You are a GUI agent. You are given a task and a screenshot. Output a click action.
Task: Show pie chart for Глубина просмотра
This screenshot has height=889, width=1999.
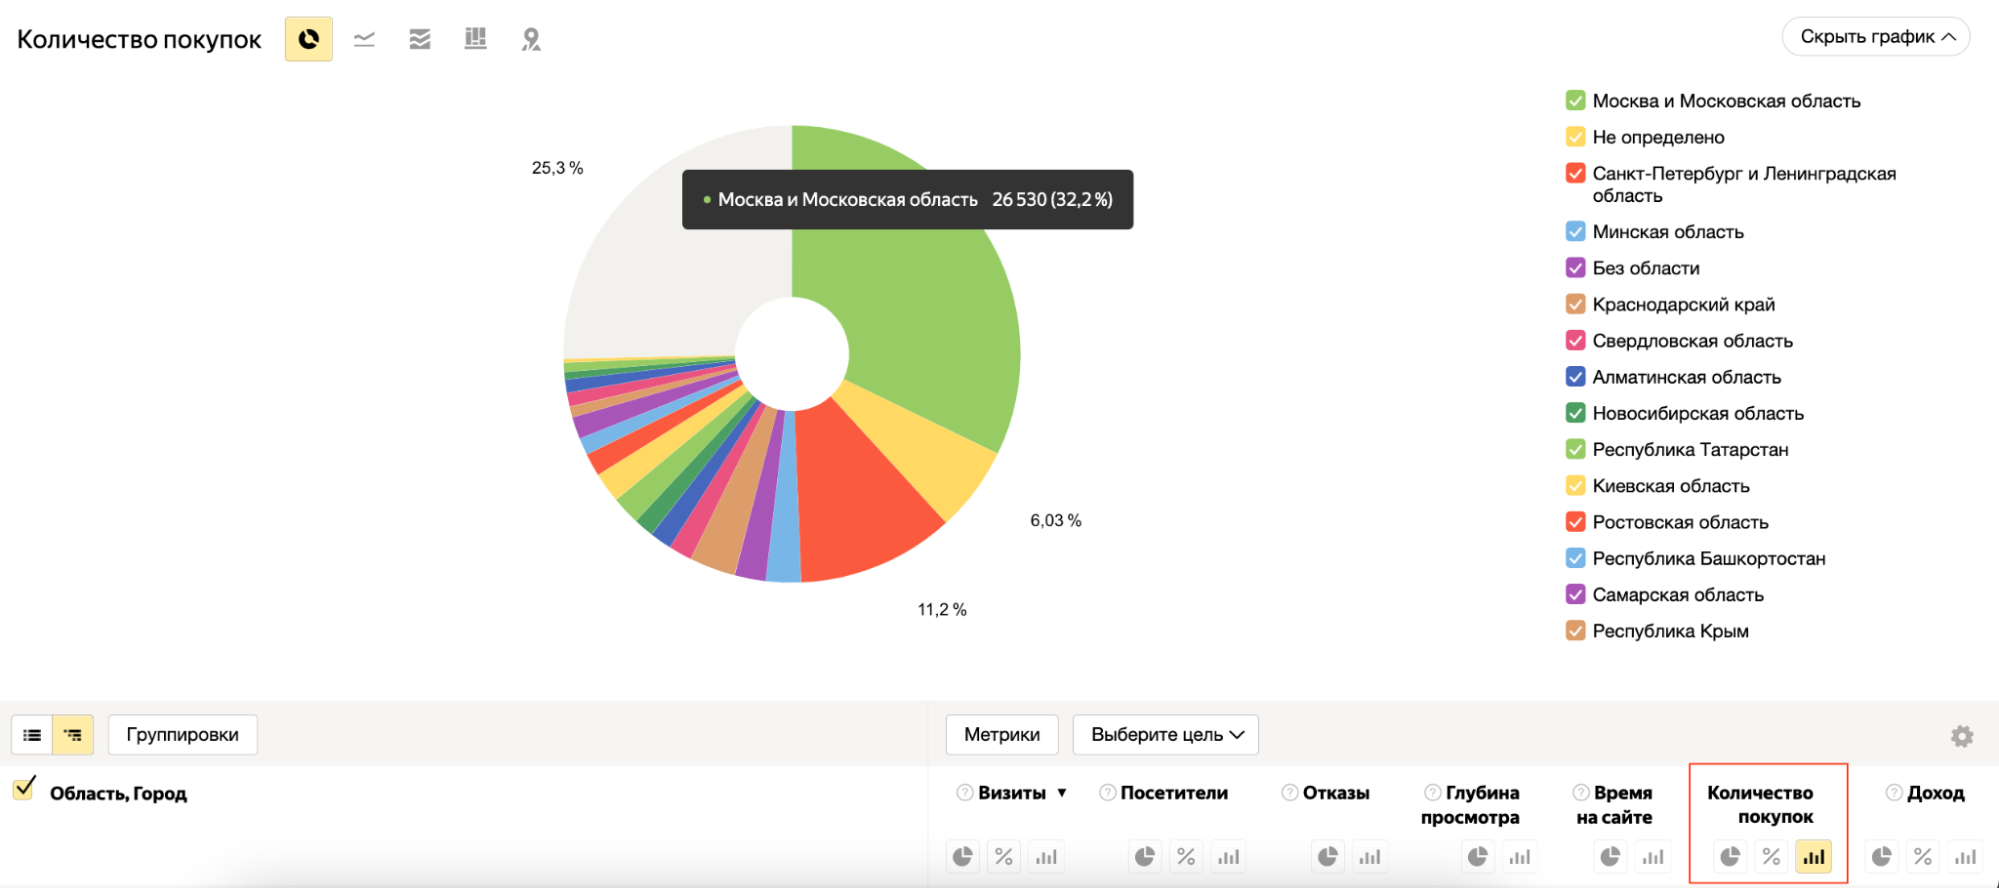pos(1478,857)
